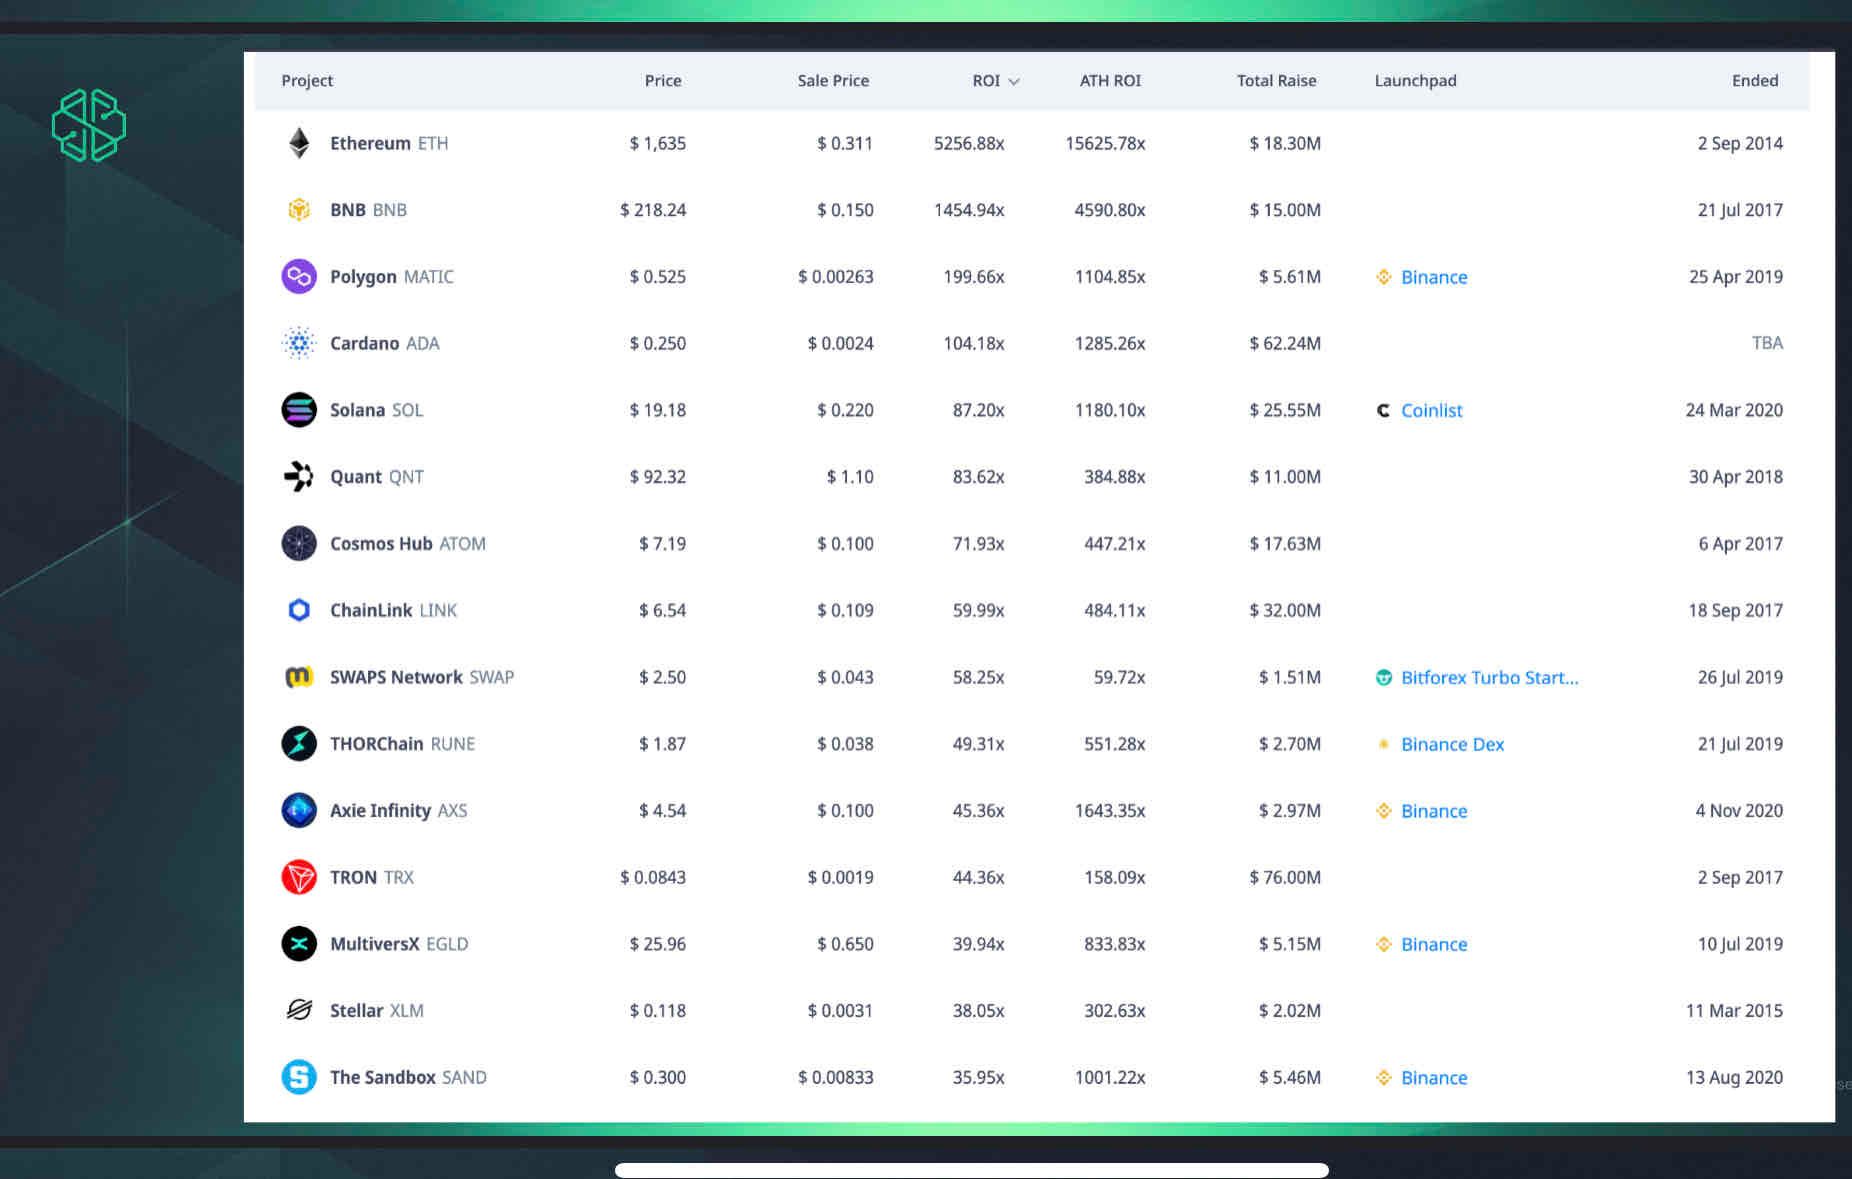Open the Cosmos Hub ATOM project name
The width and height of the screenshot is (1852, 1179).
(408, 543)
